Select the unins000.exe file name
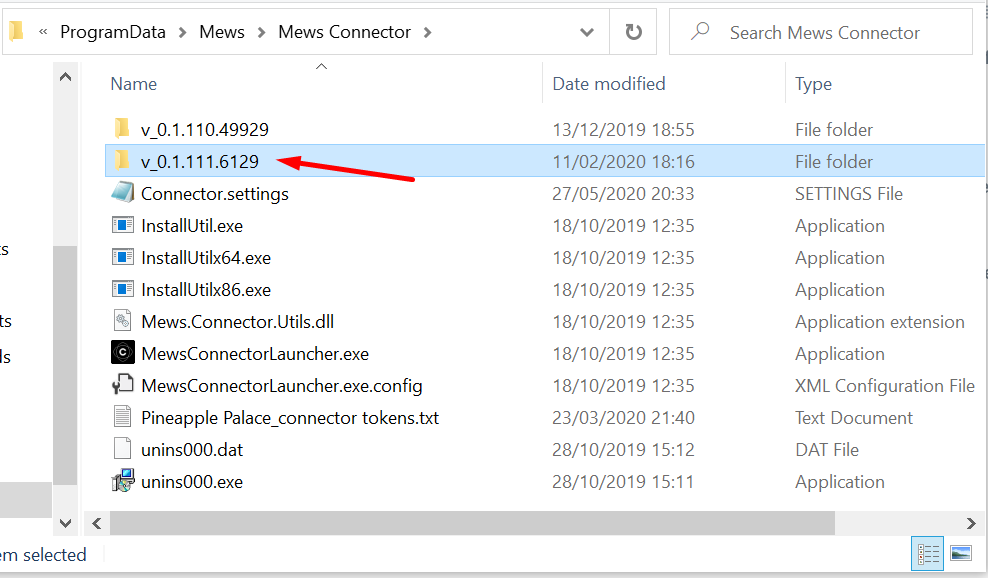Screen dimensions: 988x578 click(x=192, y=482)
